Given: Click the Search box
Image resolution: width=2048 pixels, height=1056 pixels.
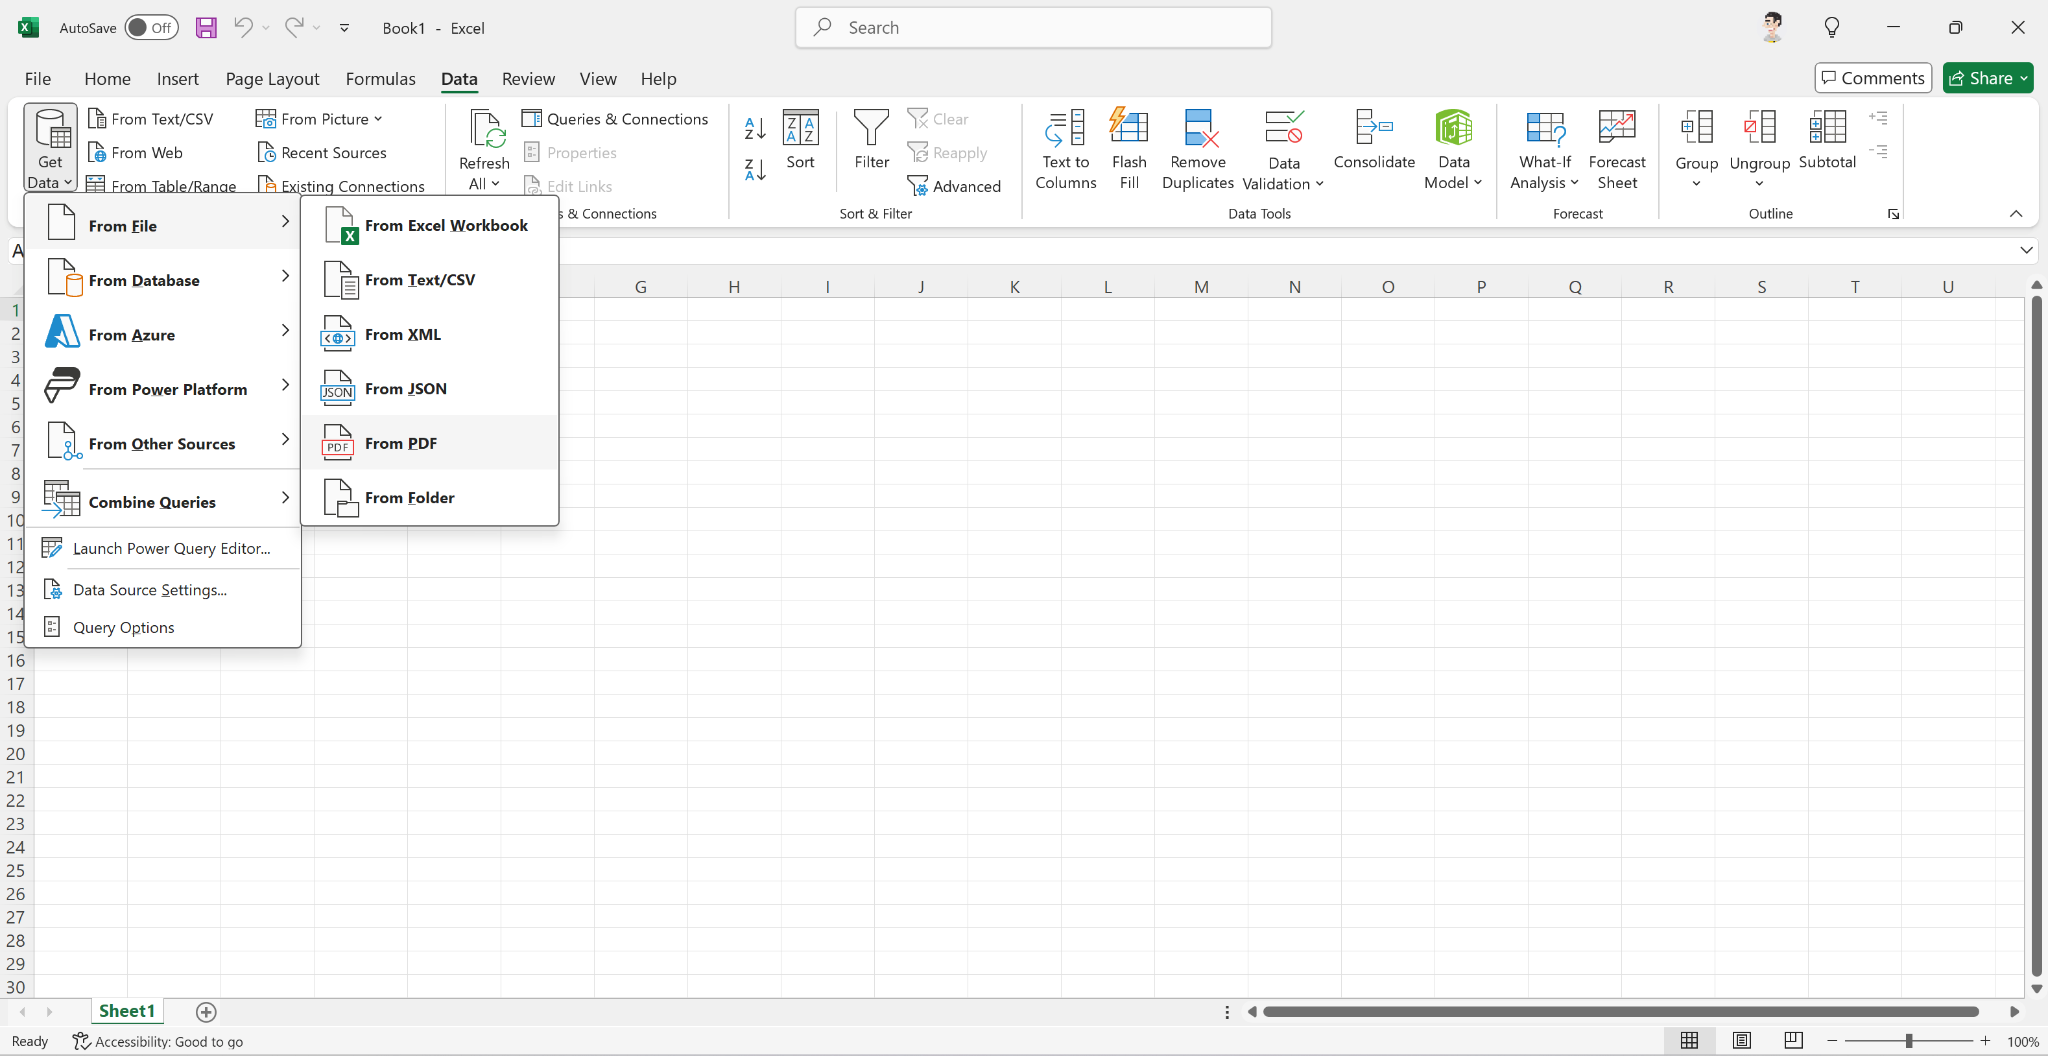Looking at the screenshot, I should [x=1033, y=28].
